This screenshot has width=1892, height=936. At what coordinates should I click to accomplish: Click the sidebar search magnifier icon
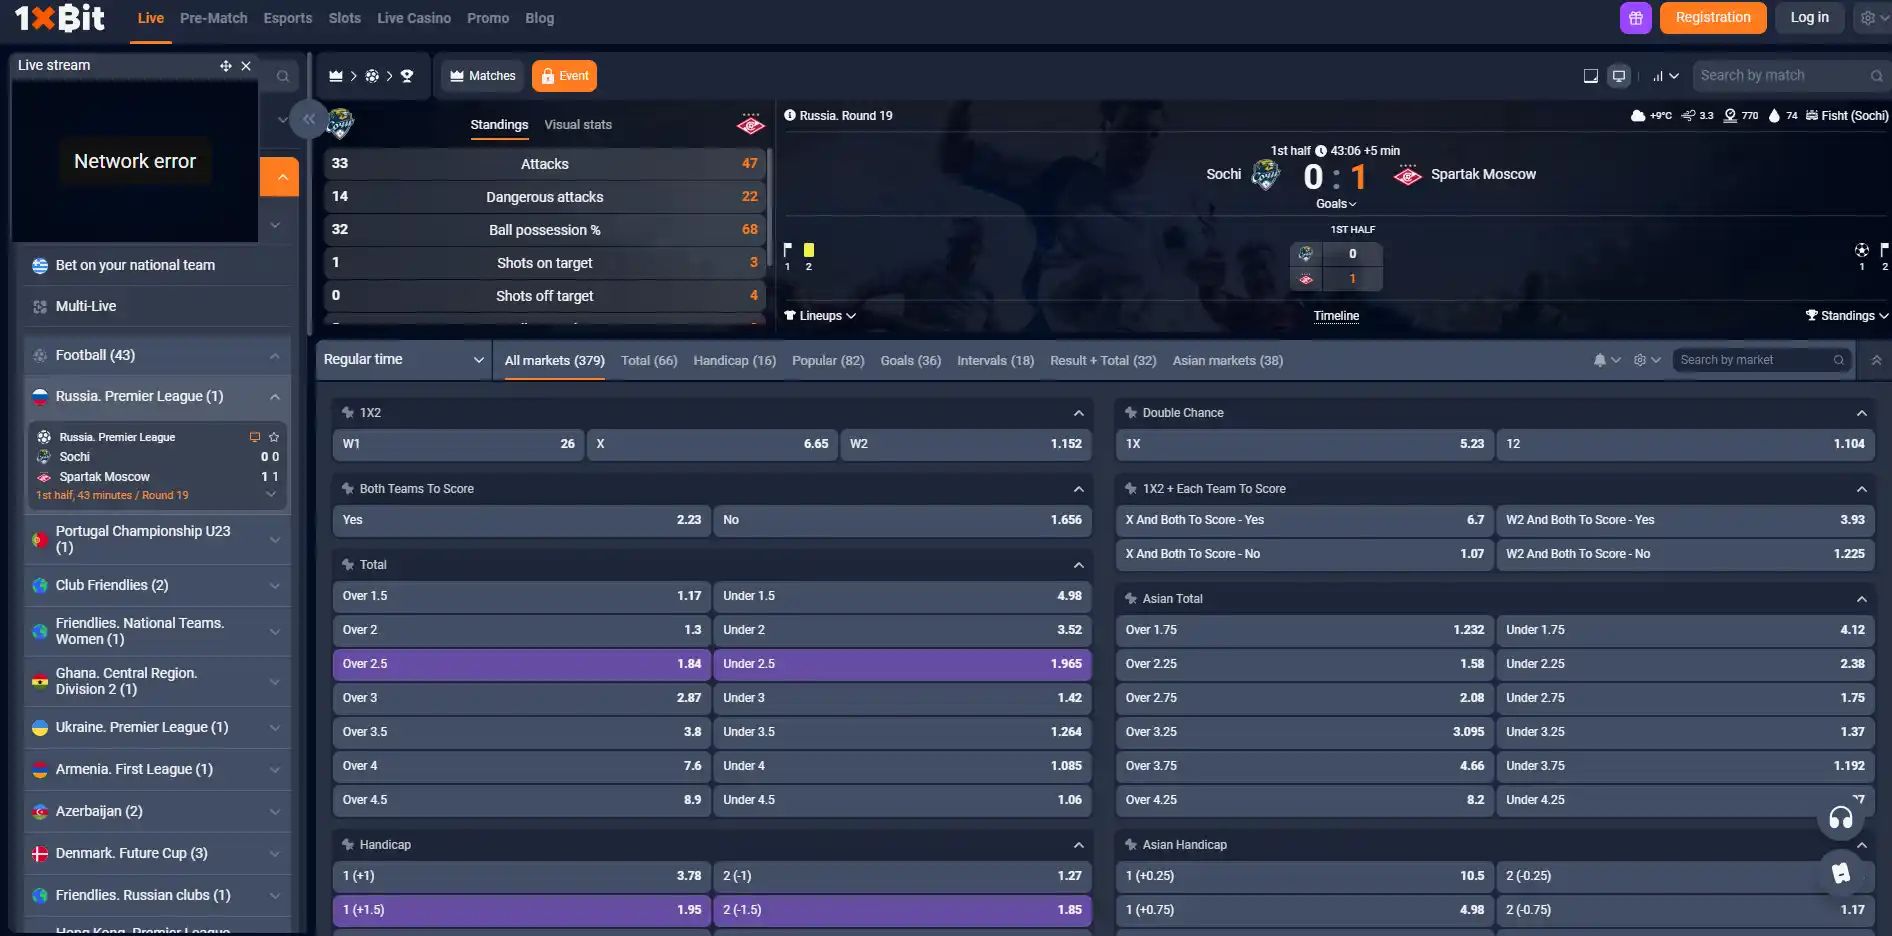coord(283,76)
